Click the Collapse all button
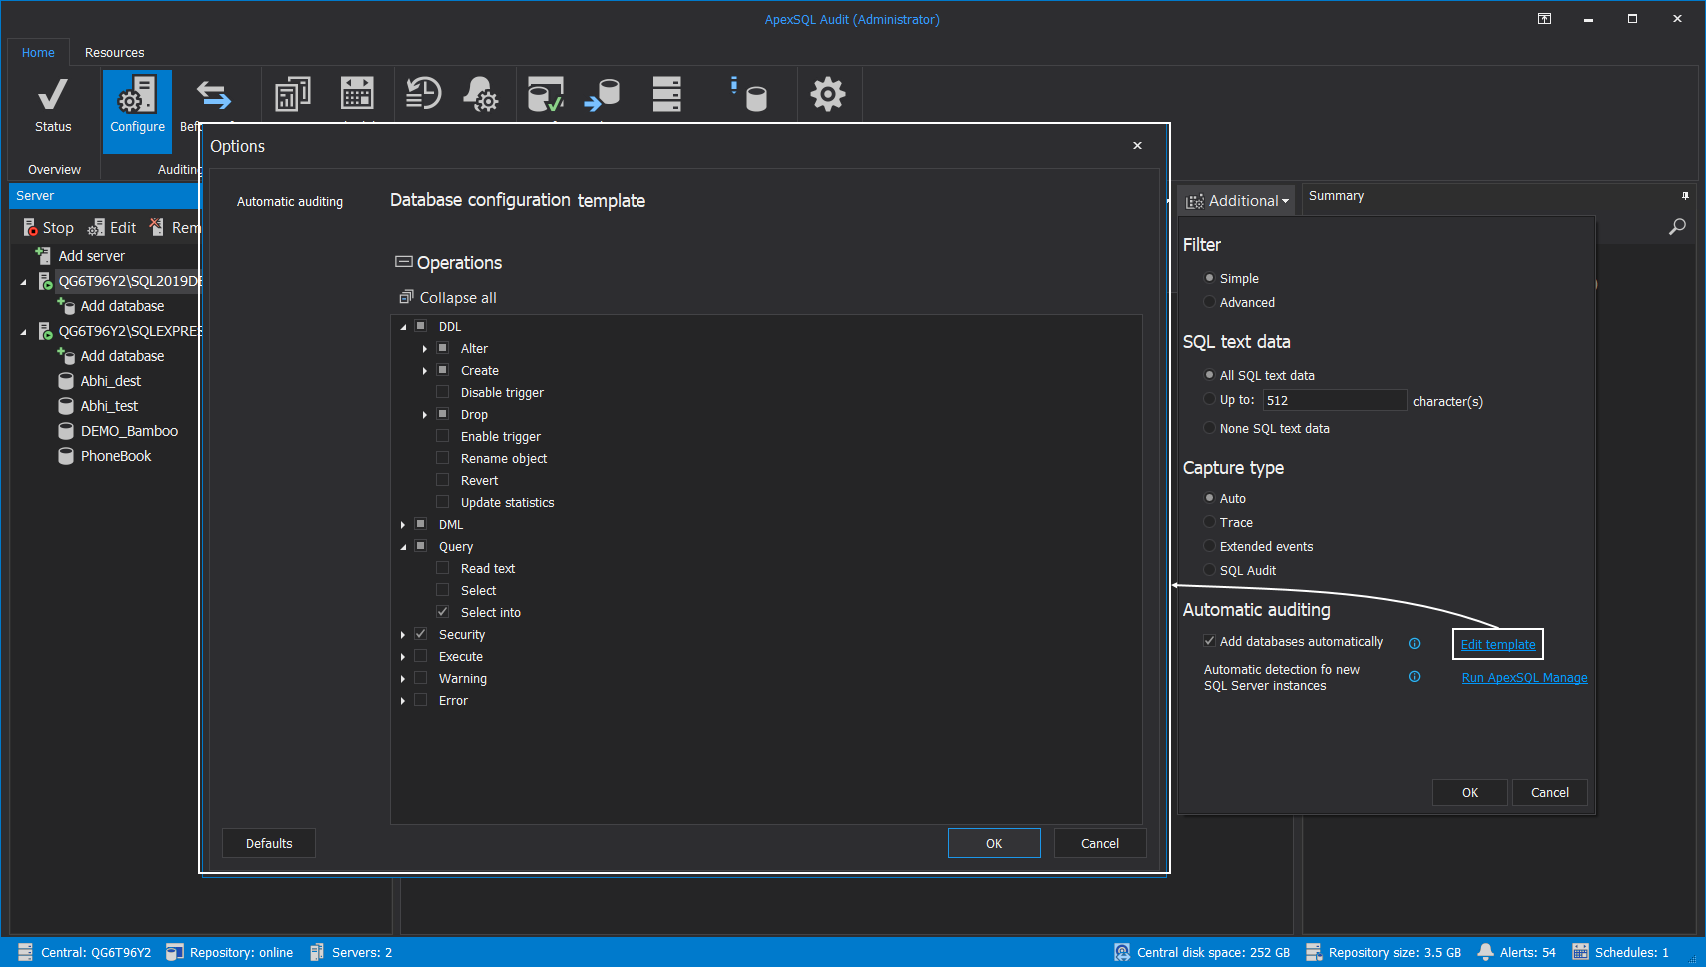The height and width of the screenshot is (967, 1706). [448, 298]
